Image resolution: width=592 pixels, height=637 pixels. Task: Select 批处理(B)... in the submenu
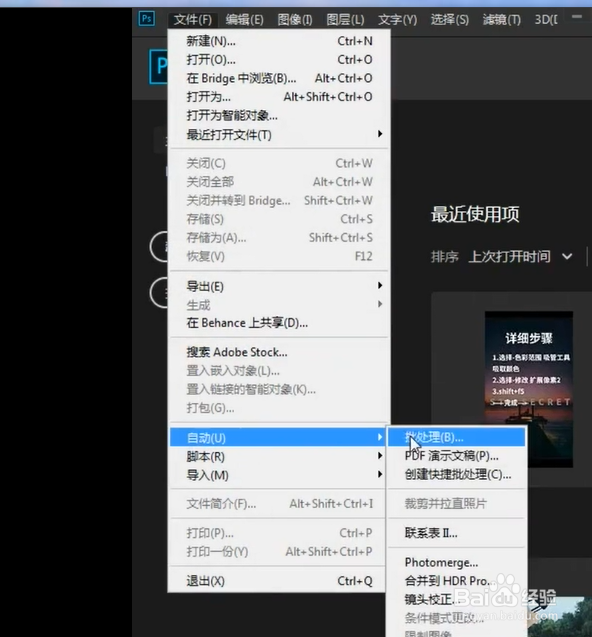coord(457,438)
